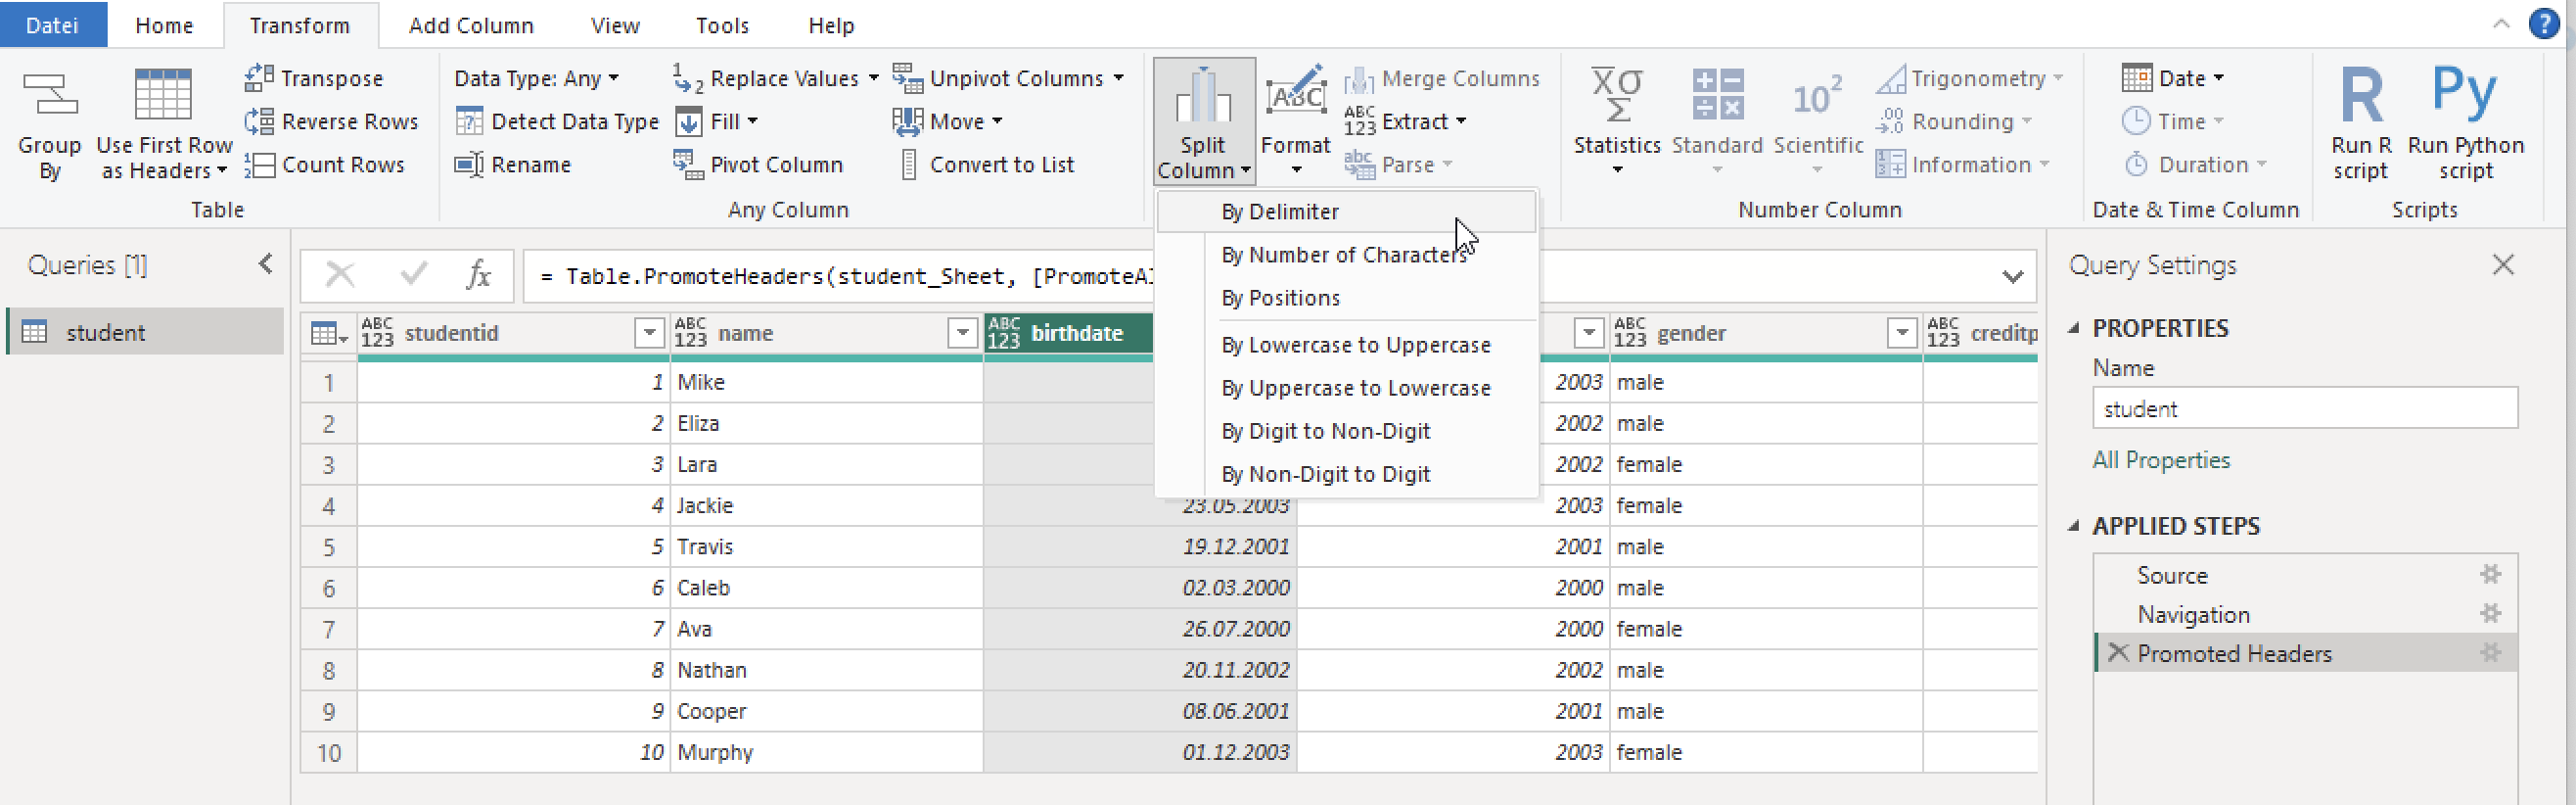The image size is (2576, 805).
Task: Choose By Delimiter from the menu
Action: [x=1346, y=212]
